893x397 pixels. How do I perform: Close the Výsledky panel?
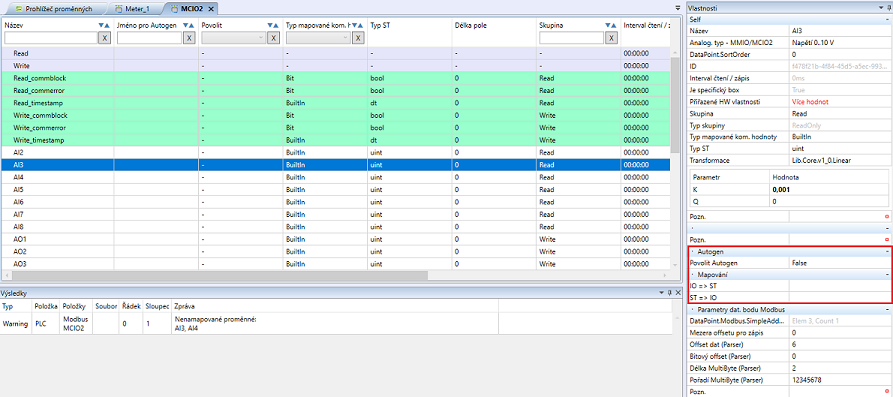677,293
